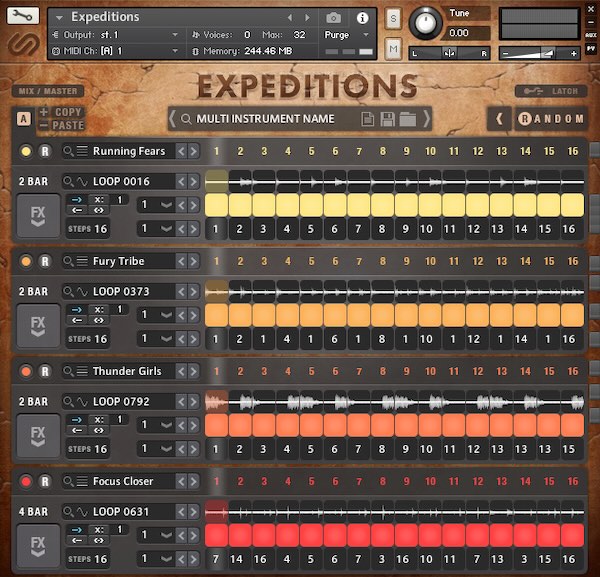Select pattern slot A

[x=24, y=119]
